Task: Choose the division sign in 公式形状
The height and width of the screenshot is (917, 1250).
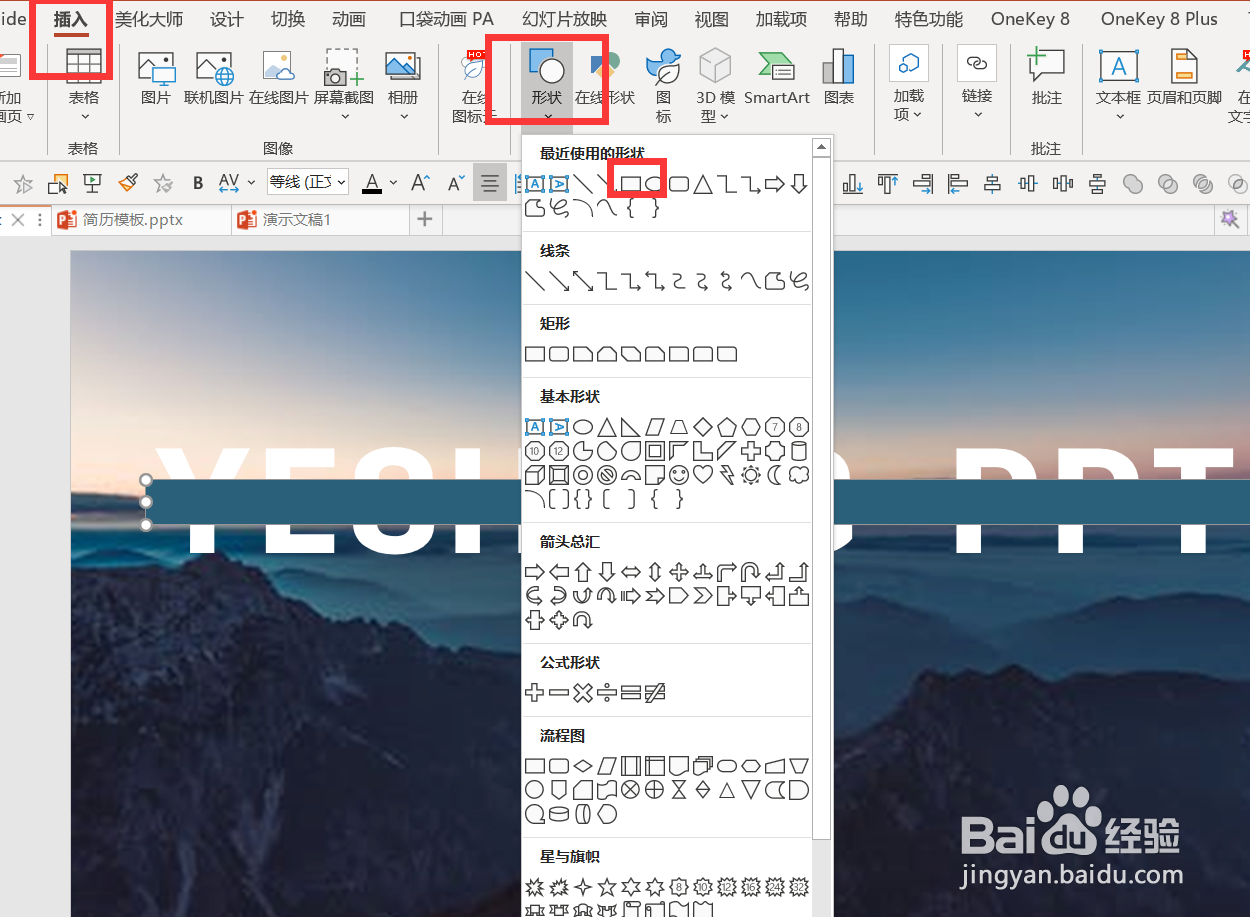Action: [x=607, y=692]
